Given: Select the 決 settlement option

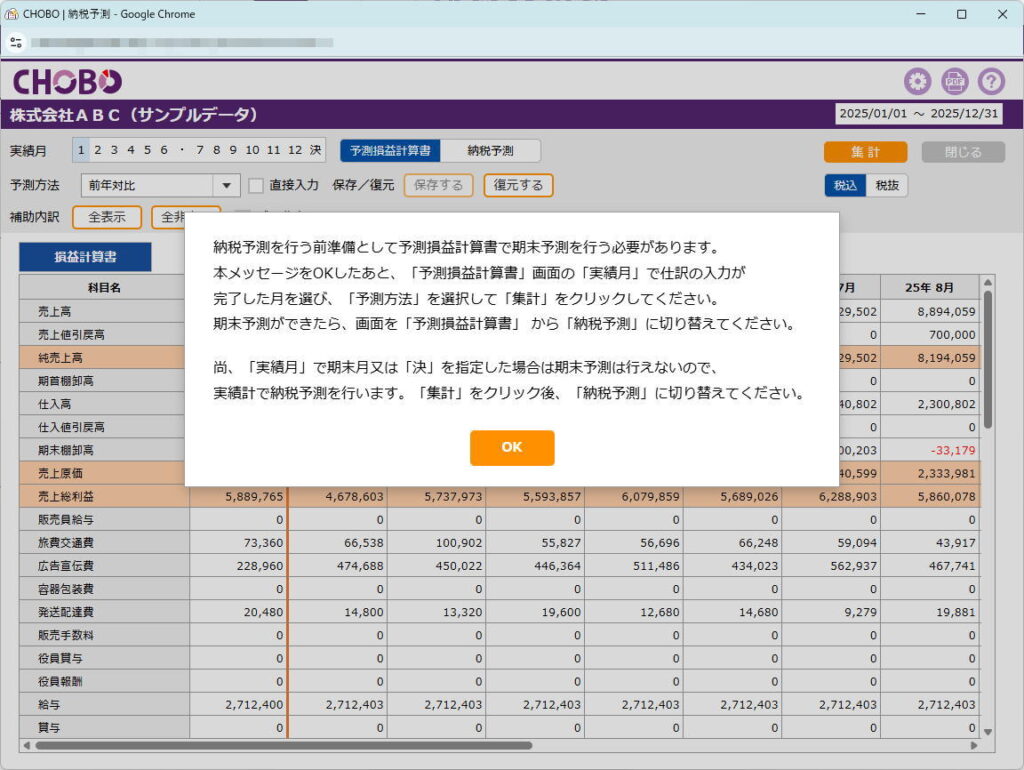Looking at the screenshot, I should pyautogui.click(x=315, y=150).
